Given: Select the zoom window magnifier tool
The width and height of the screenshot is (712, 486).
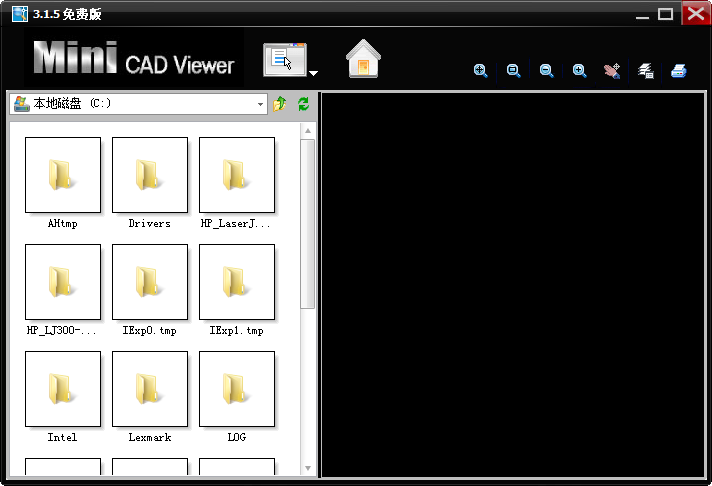Looking at the screenshot, I should pos(514,71).
